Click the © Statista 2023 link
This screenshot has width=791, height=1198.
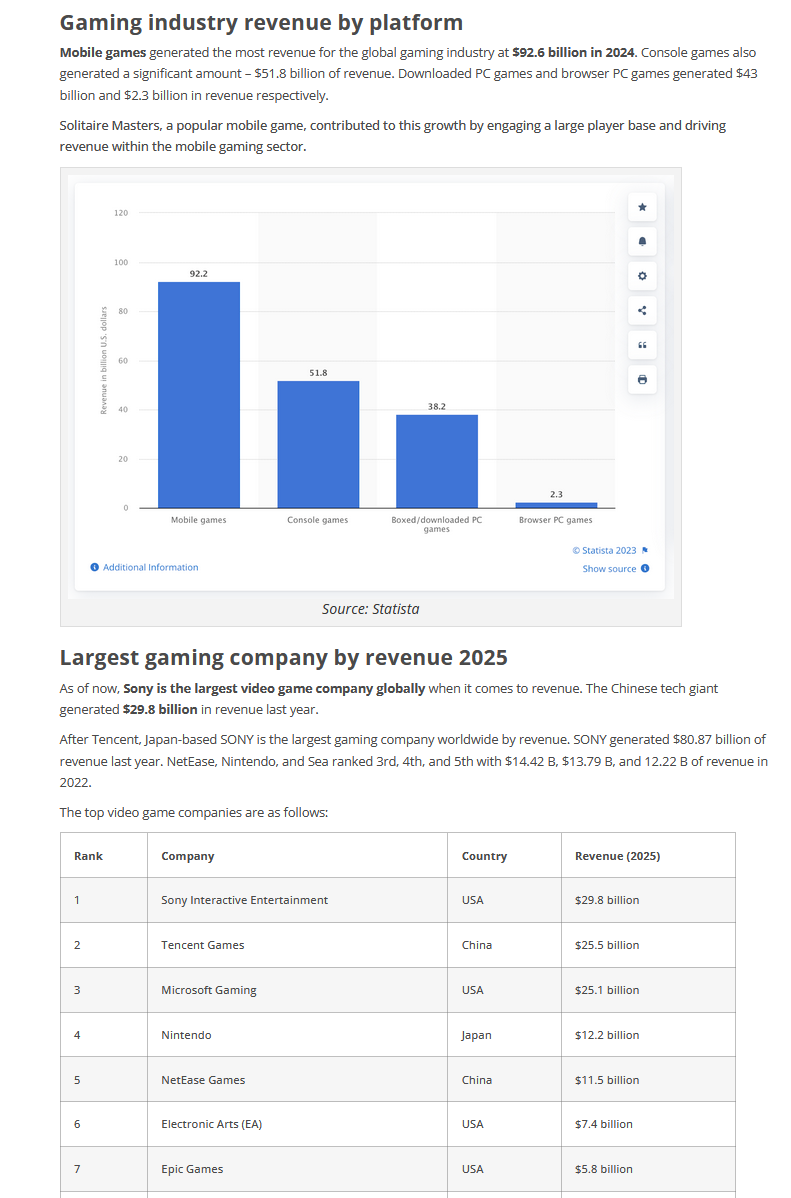(x=604, y=550)
